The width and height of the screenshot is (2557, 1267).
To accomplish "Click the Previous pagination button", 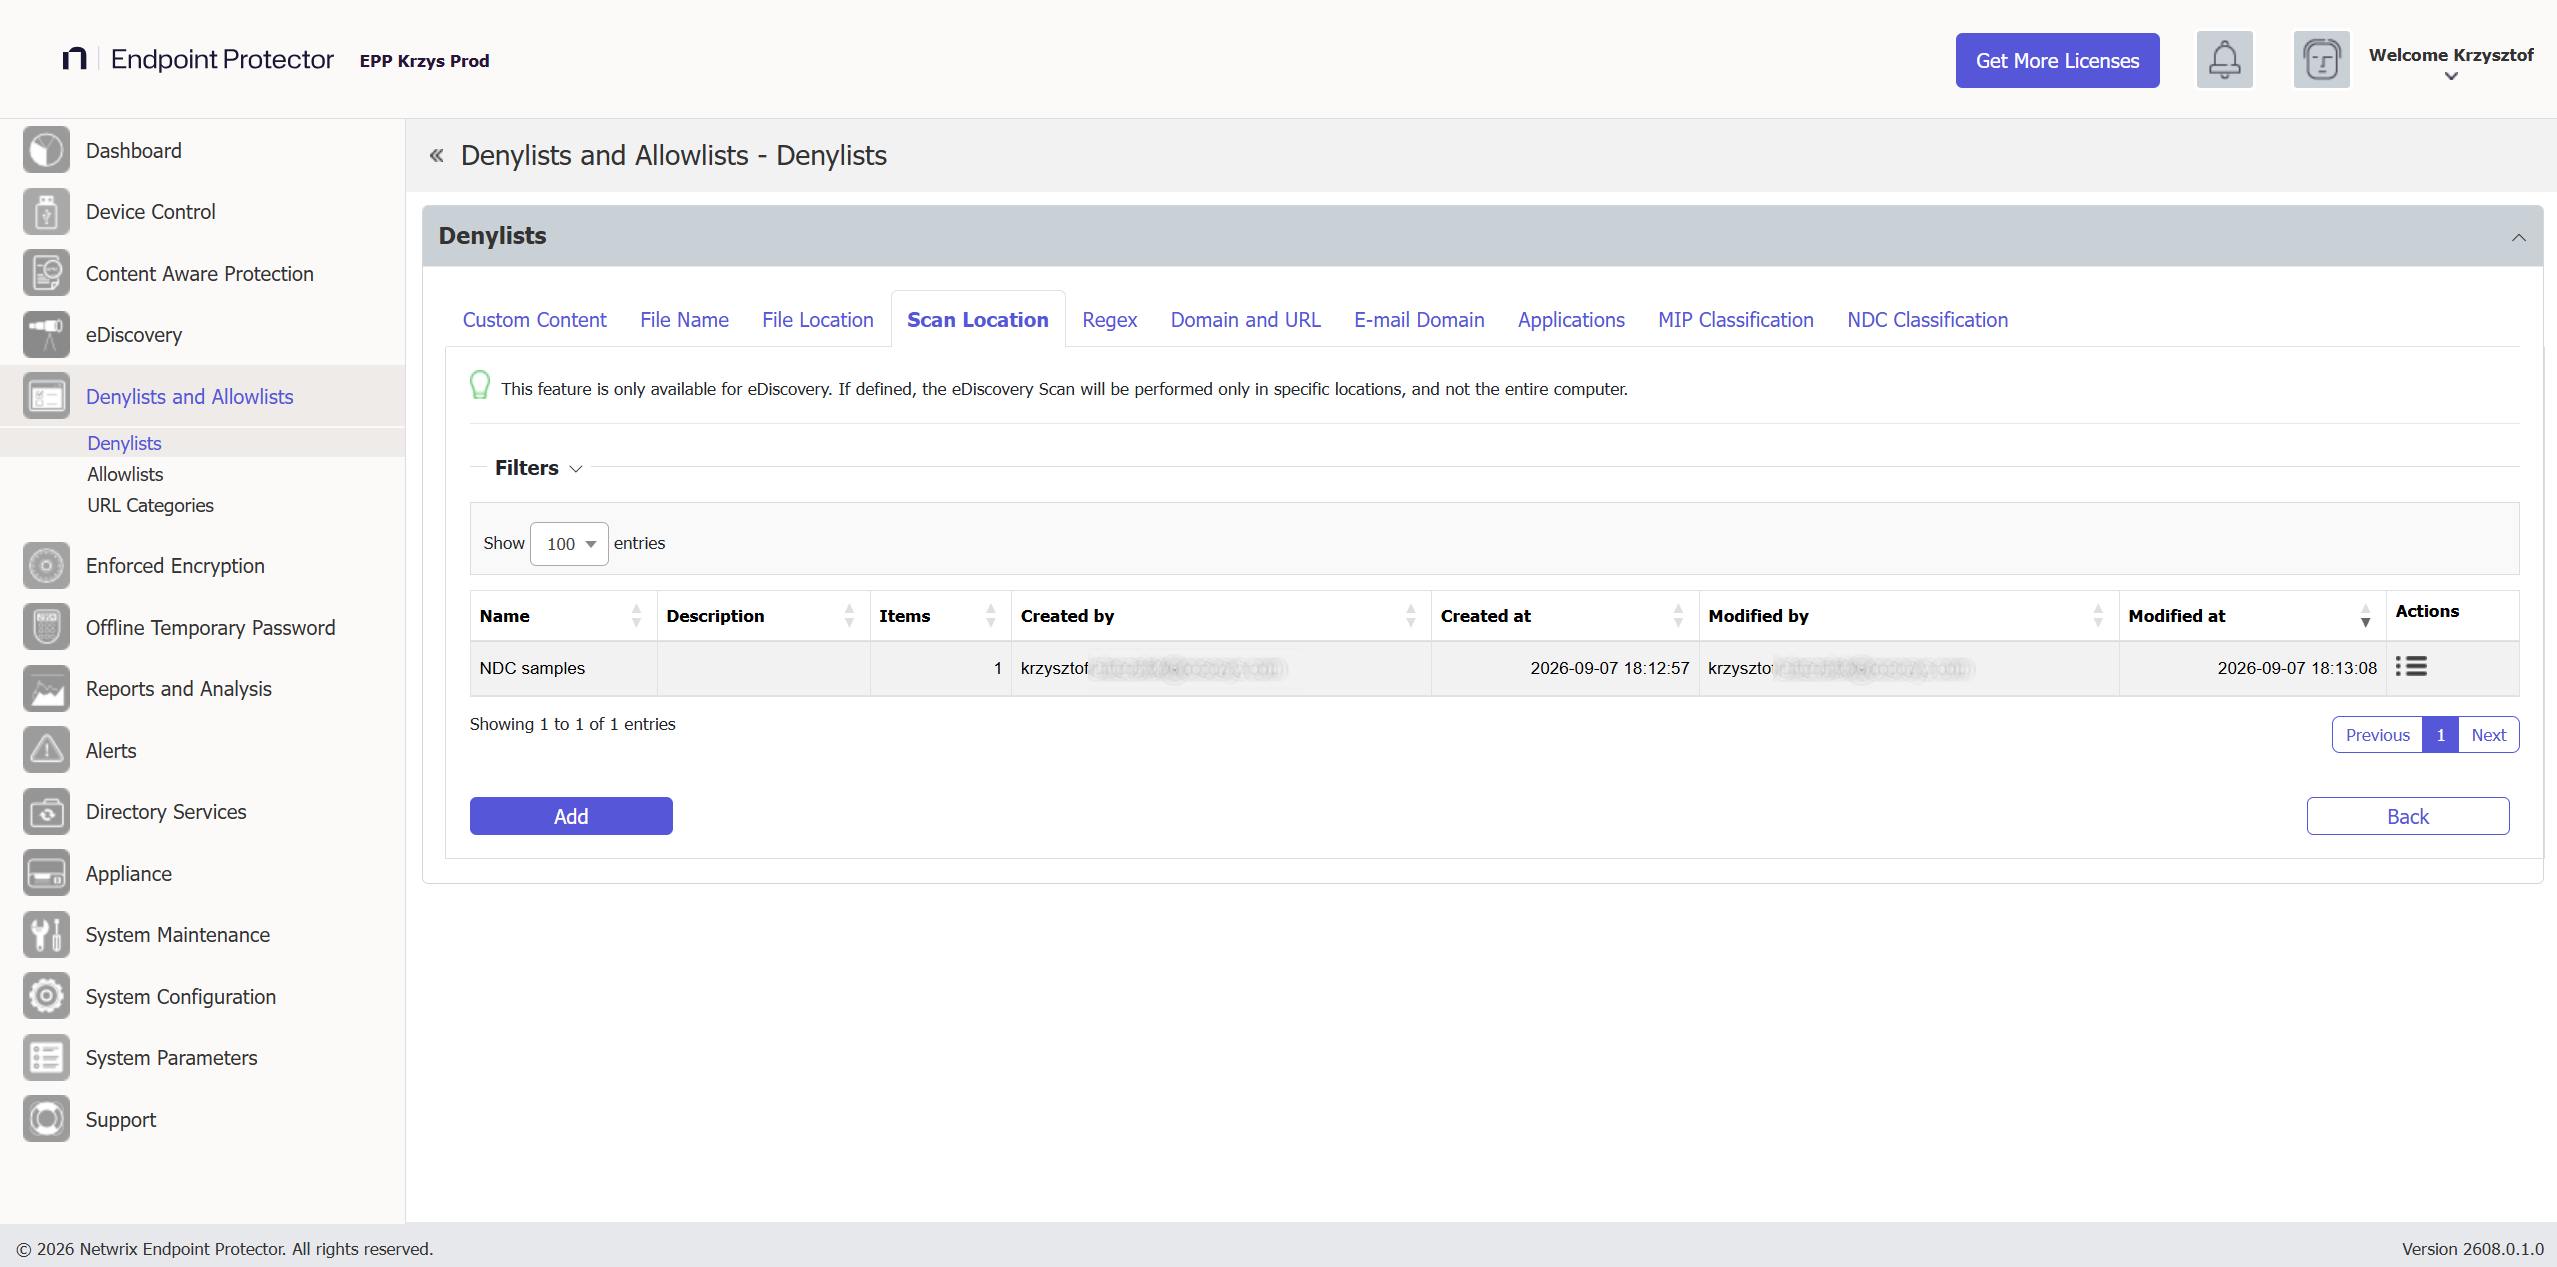I will point(2377,735).
